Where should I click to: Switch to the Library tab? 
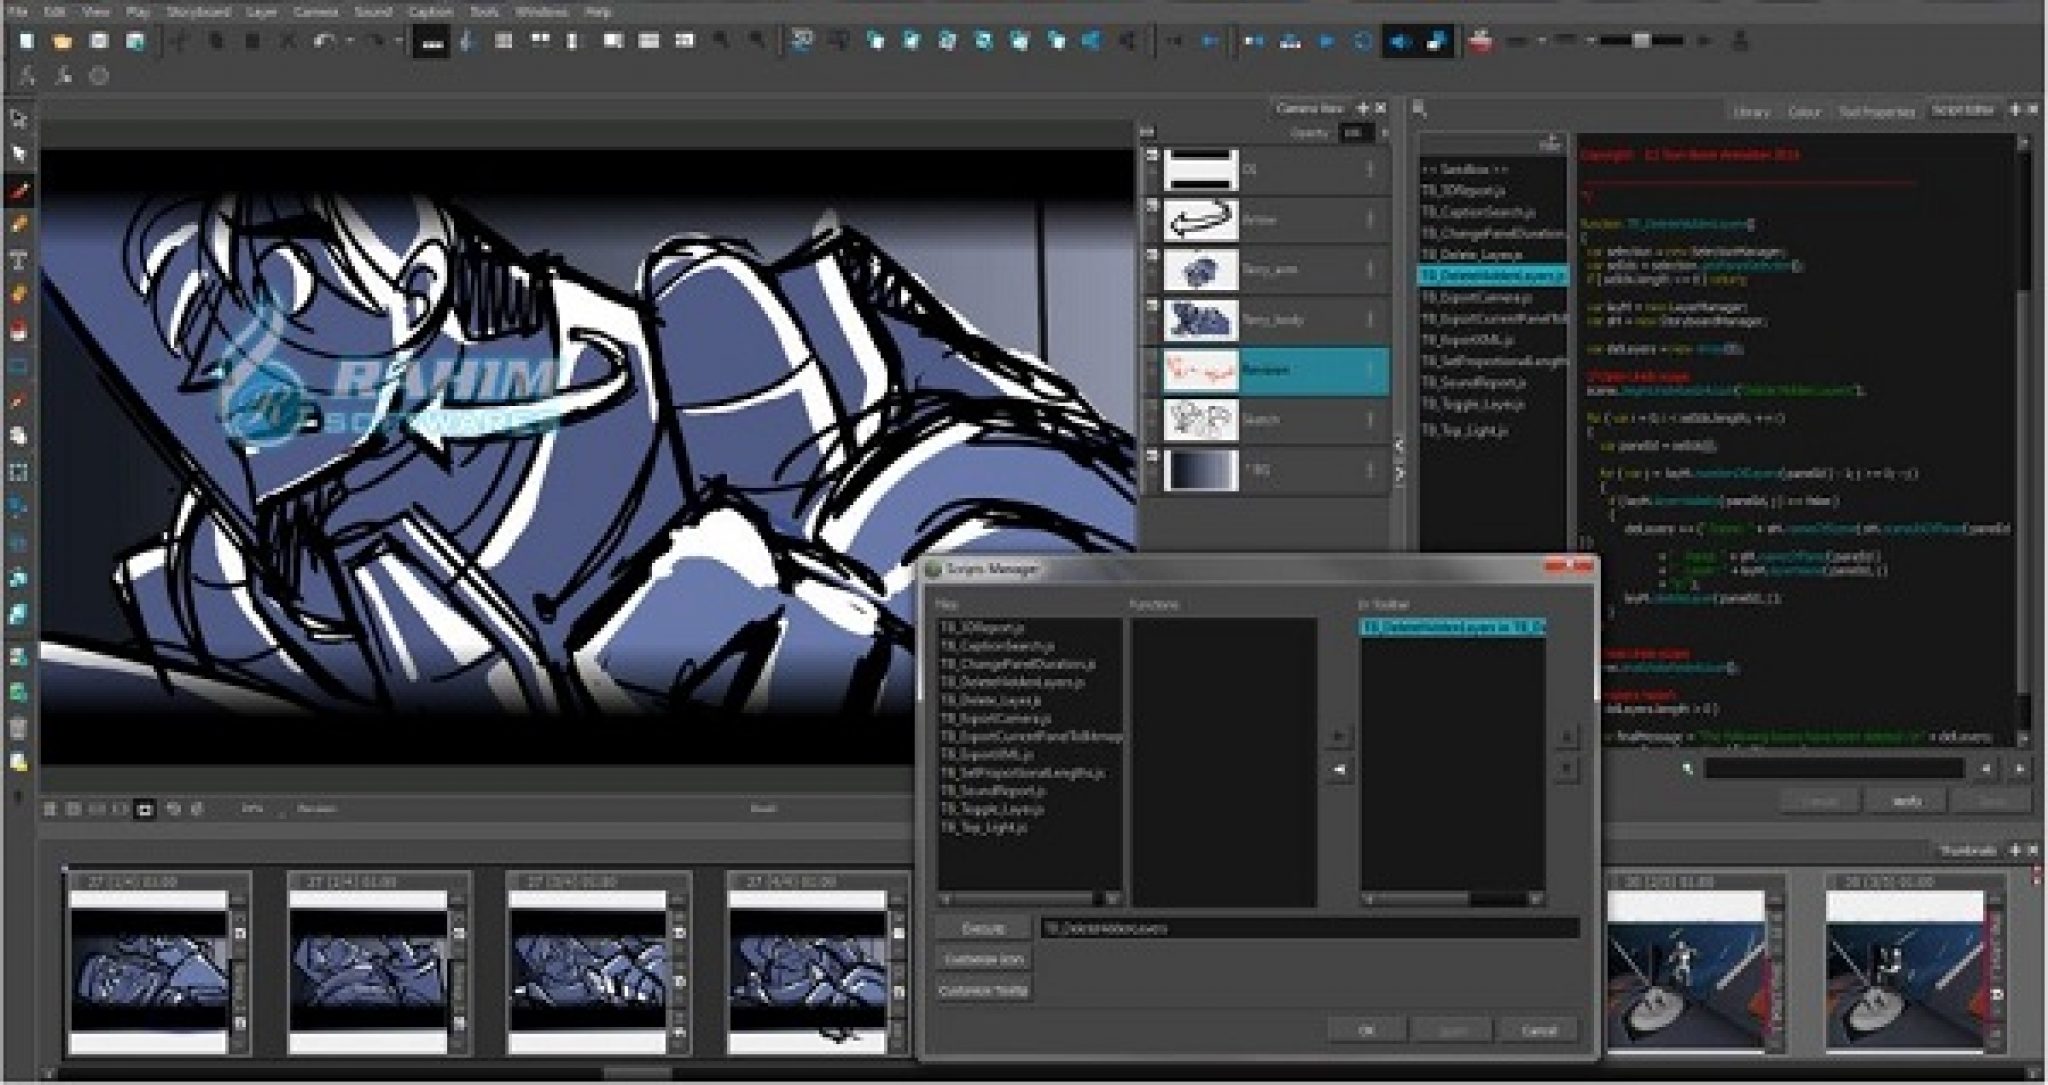(x=1751, y=112)
